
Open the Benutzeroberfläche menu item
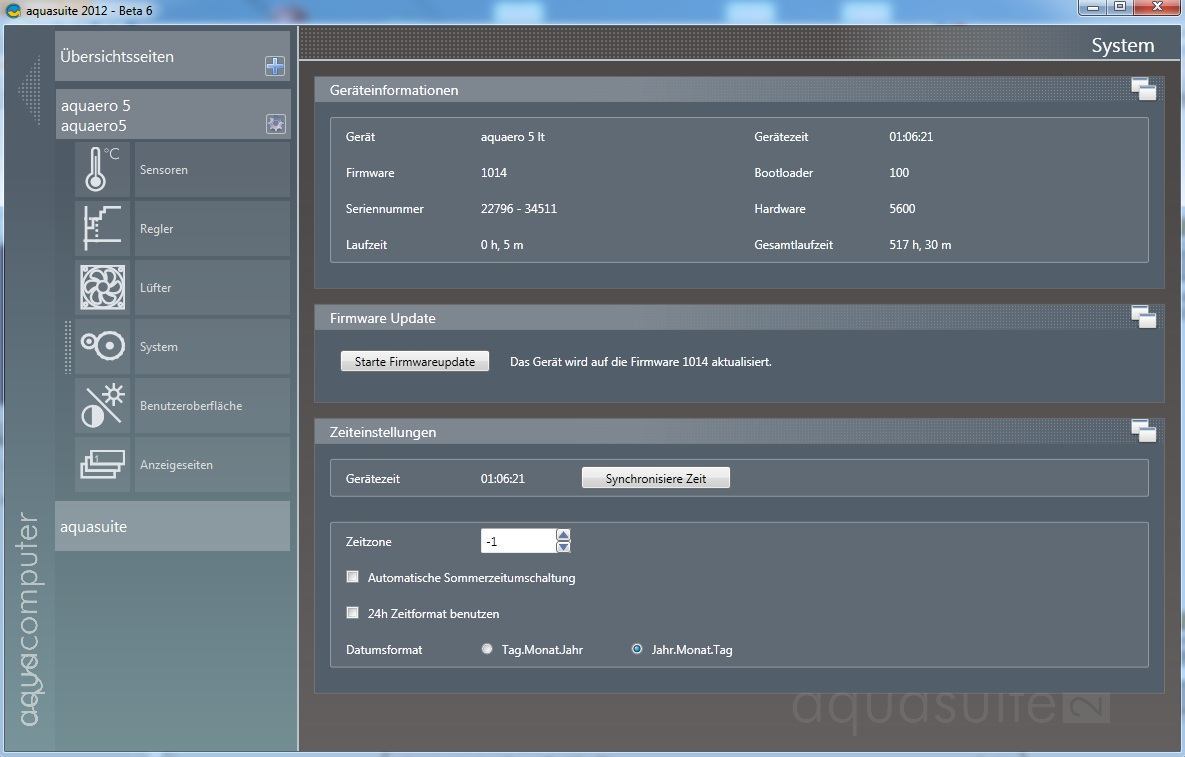(212, 406)
